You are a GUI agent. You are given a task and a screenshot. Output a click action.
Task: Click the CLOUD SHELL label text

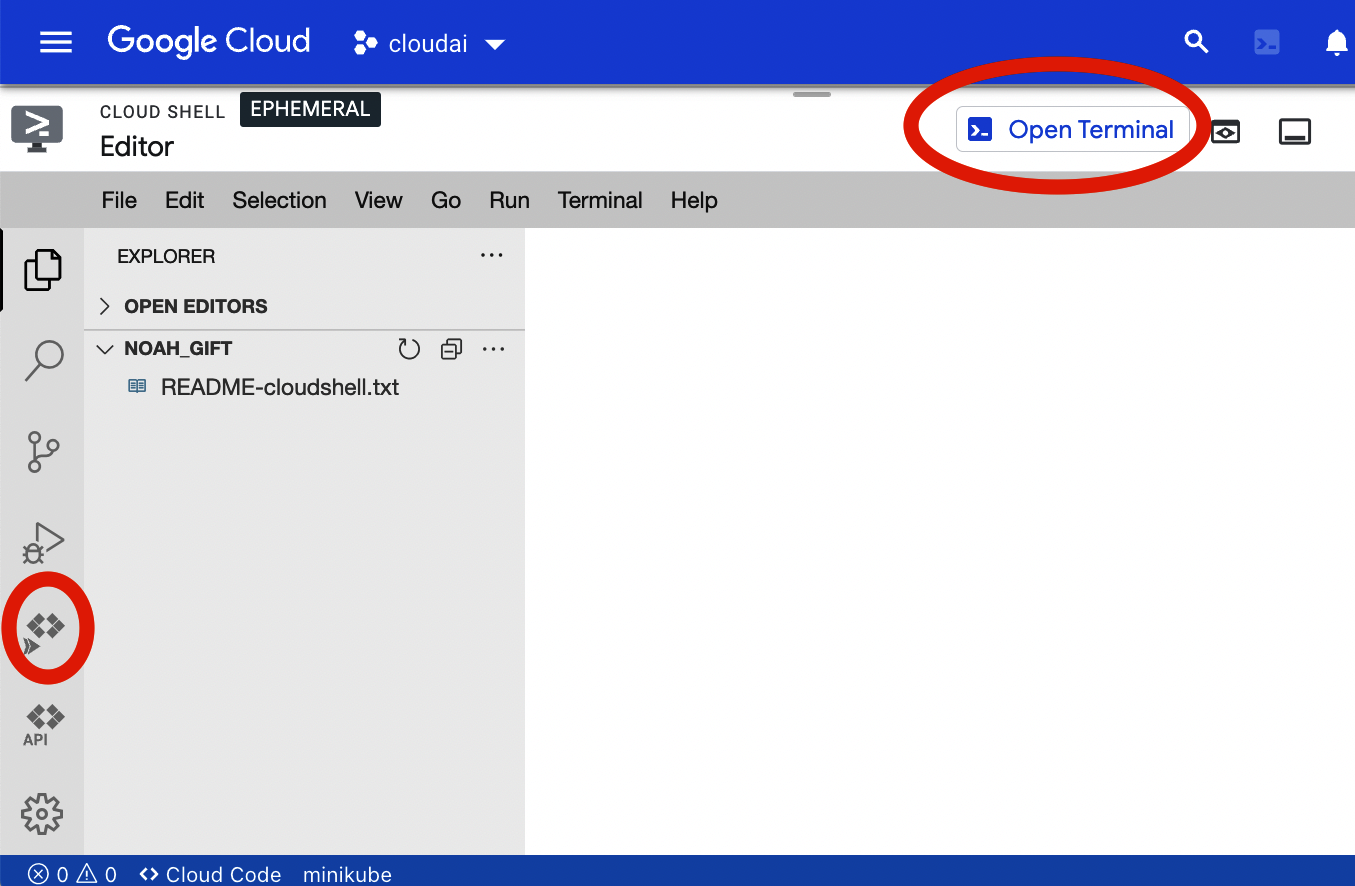(x=163, y=112)
